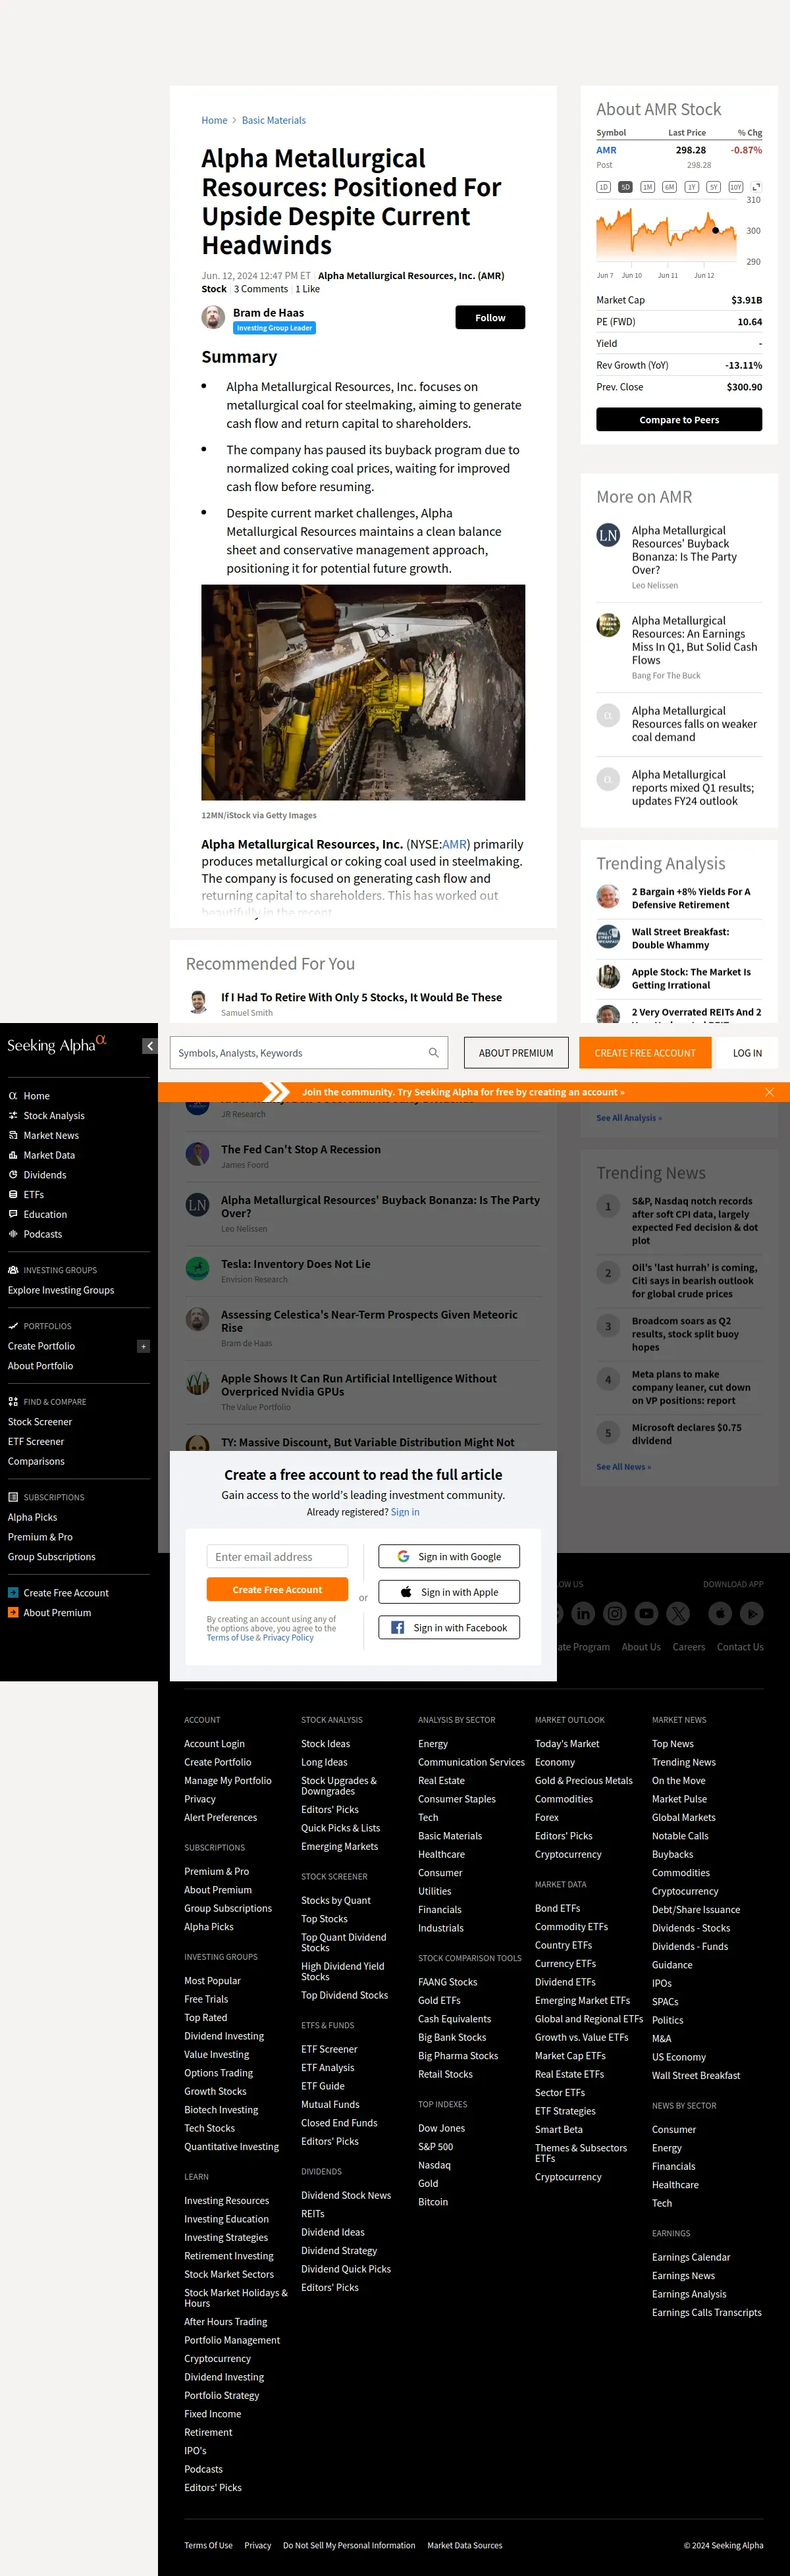The height and width of the screenshot is (2576, 790).
Task: Select the 5Y chart period
Action: click(x=713, y=187)
